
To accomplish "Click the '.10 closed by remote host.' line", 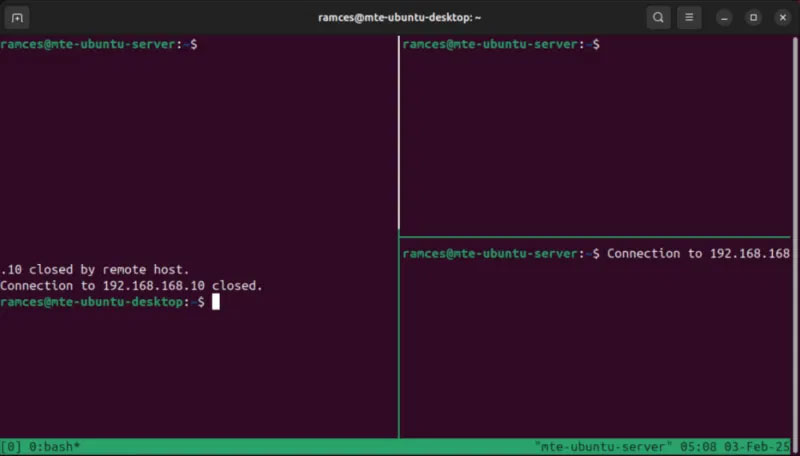I will coord(95,269).
